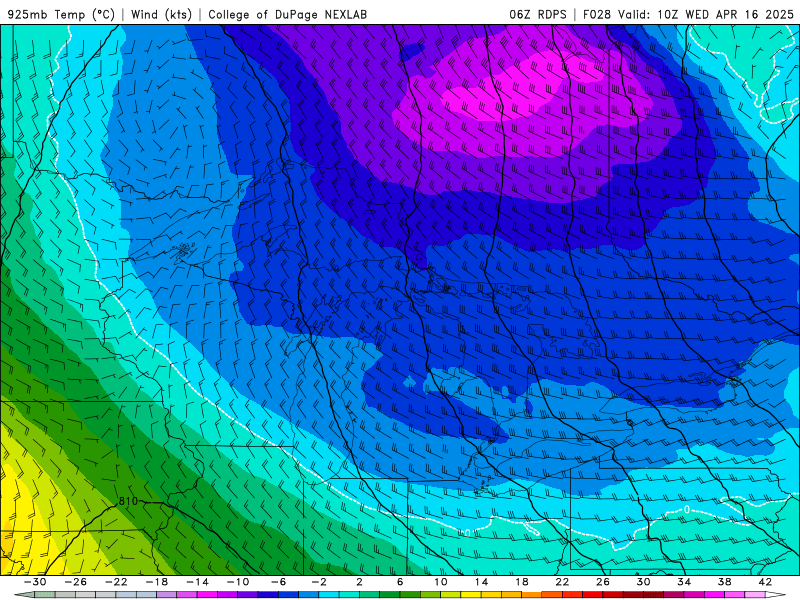Click the '2' colorbar tick label

pos(359,582)
